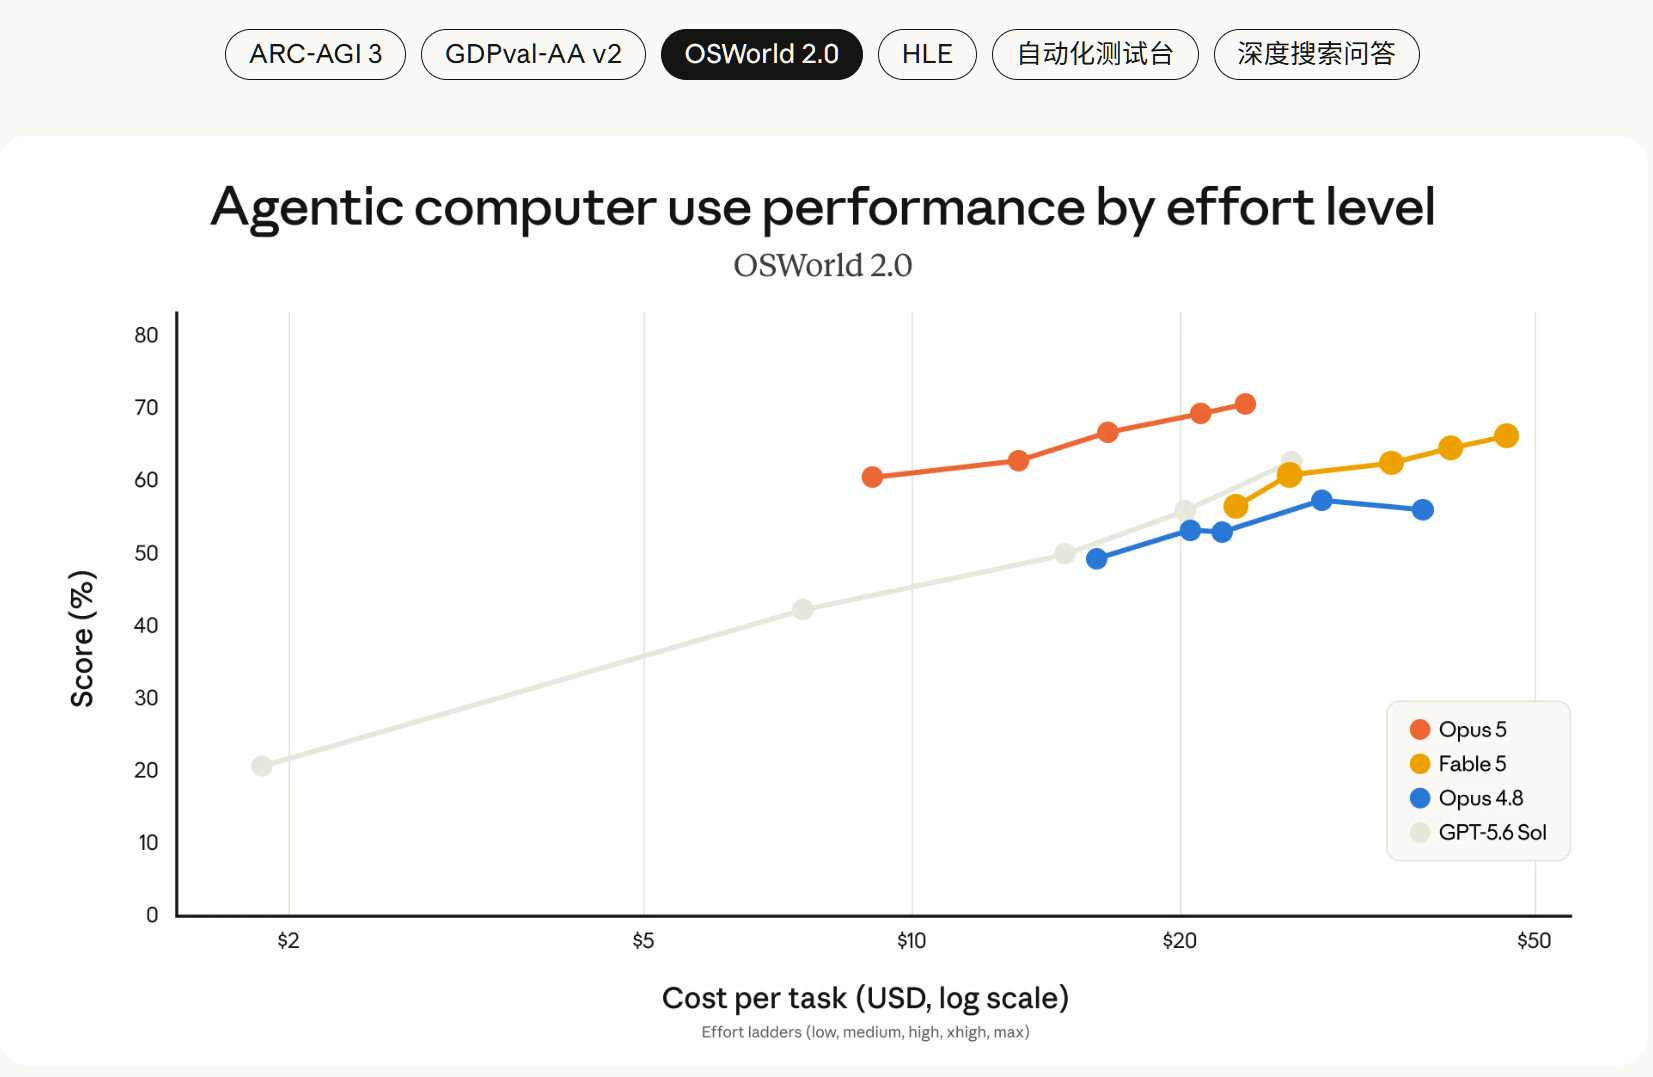The image size is (1653, 1077).
Task: Click the GPT-5.6 Sol grey legend swatch
Action: 1420,832
